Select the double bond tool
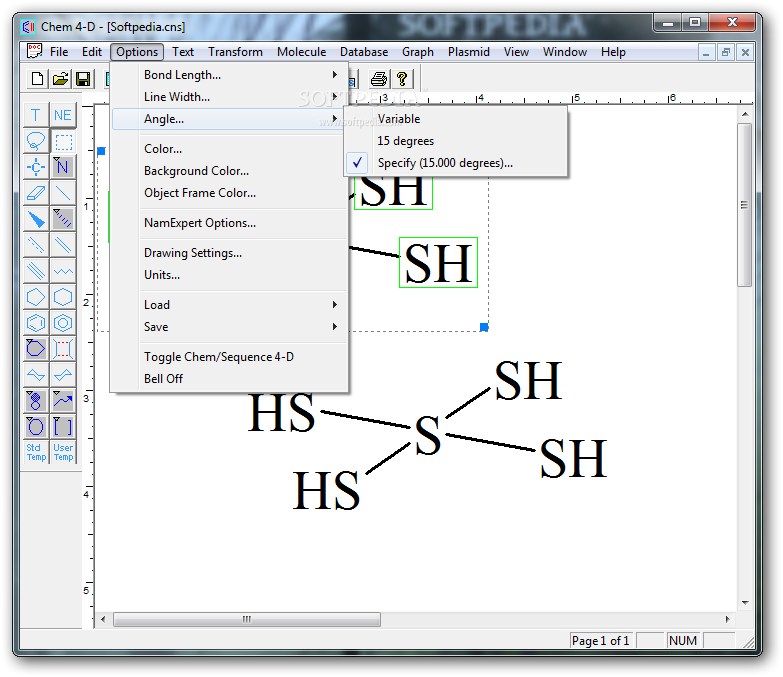 (63, 245)
